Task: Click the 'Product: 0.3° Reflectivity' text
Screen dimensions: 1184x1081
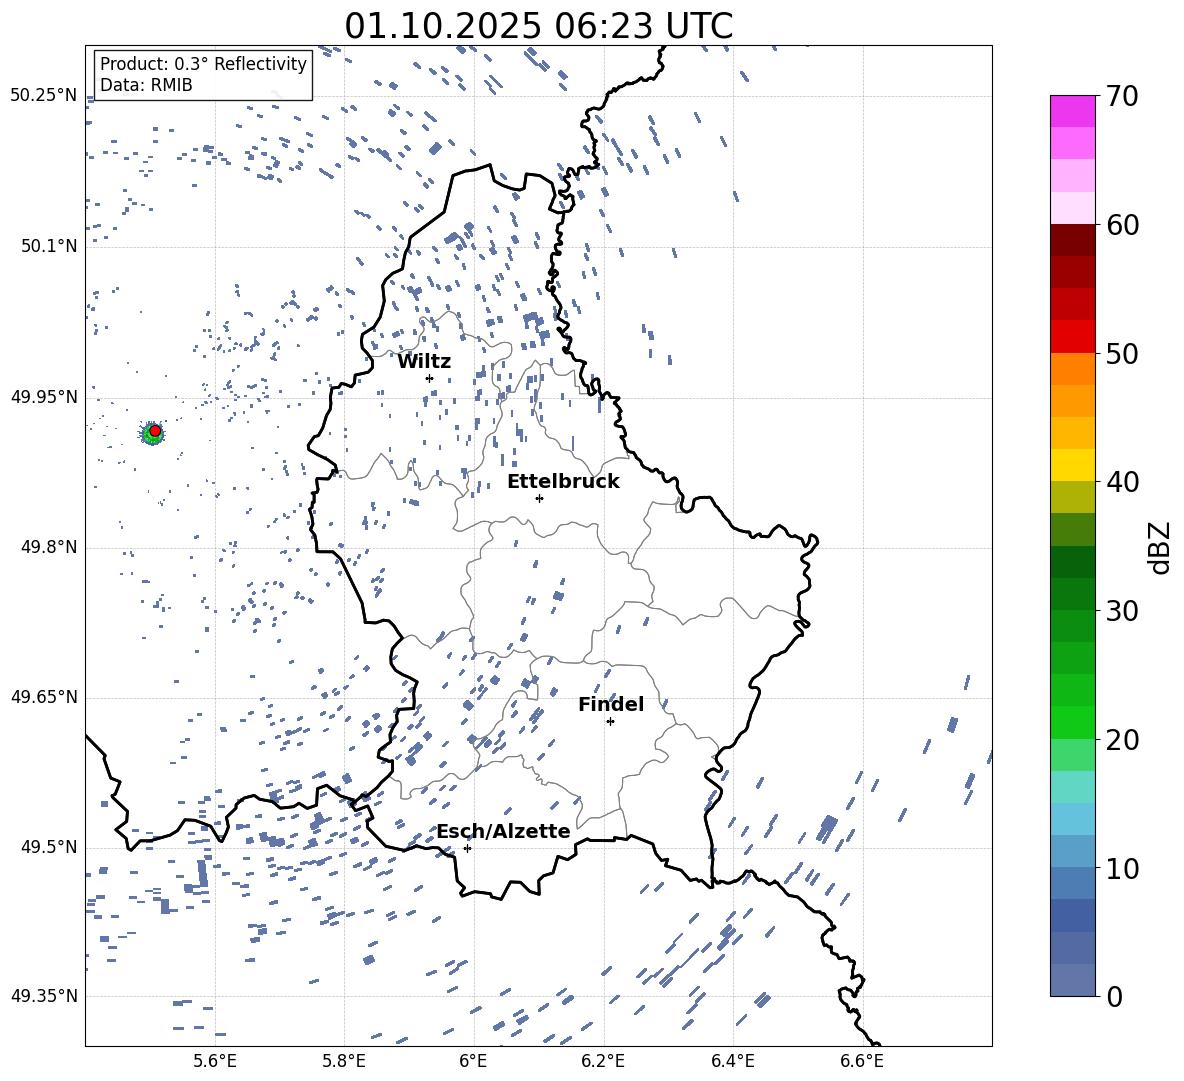Action: [203, 64]
